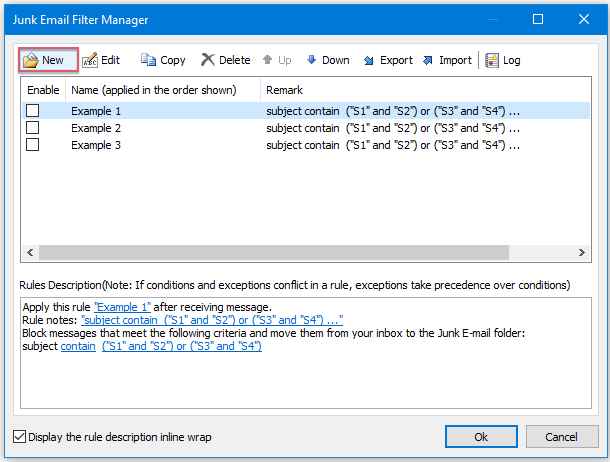This screenshot has height=462, width=610.
Task: Copy the selected filter rule
Action: (163, 60)
